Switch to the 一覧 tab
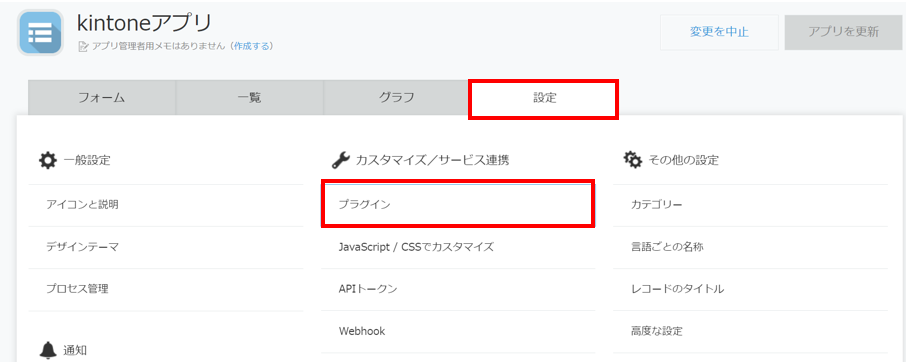Screen dimensions: 906x363 (x=250, y=98)
